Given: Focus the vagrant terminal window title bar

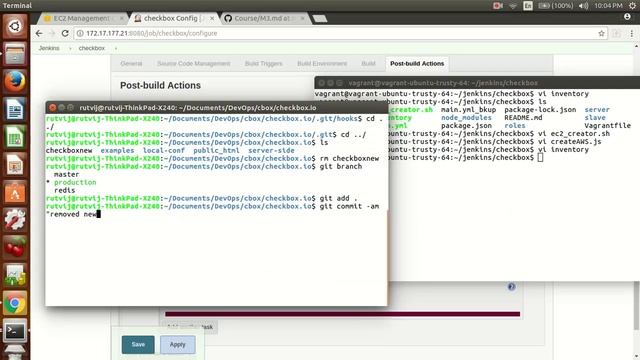Looking at the screenshot, I should pyautogui.click(x=477, y=82).
